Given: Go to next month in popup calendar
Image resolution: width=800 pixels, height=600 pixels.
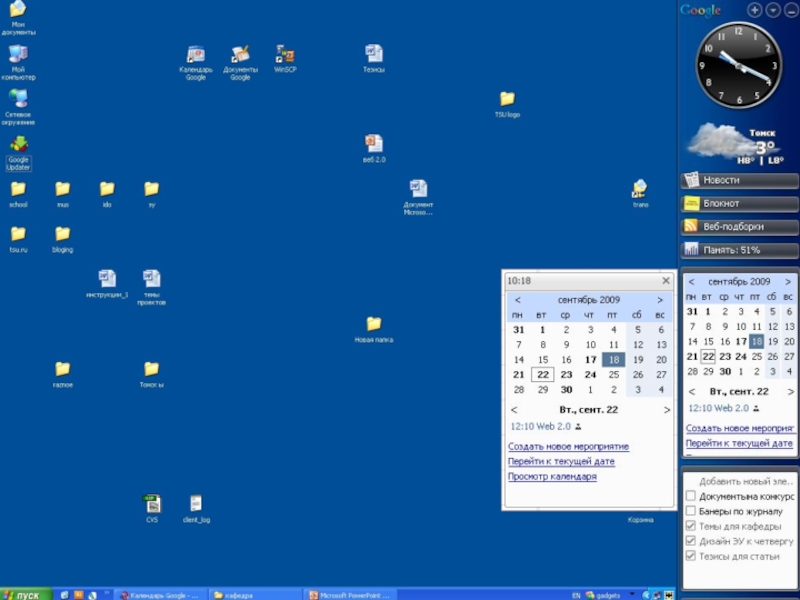Looking at the screenshot, I should click(x=660, y=300).
